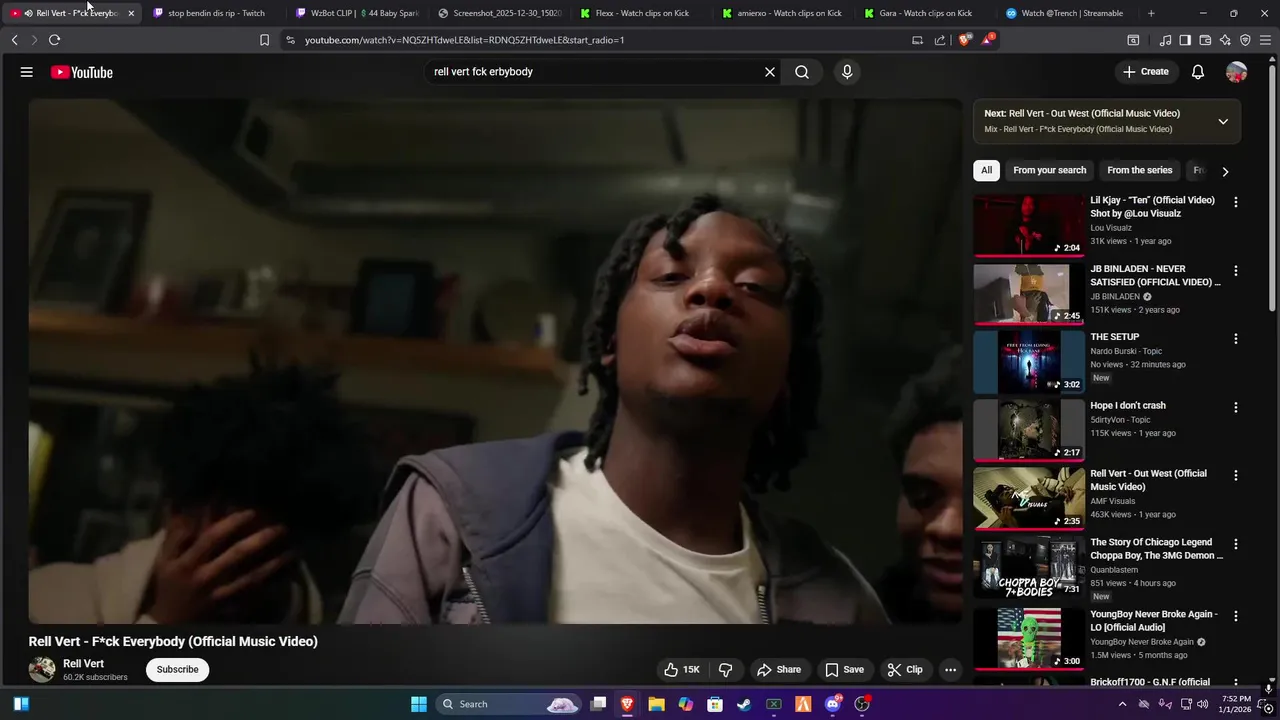Open Brave playlist music note icon
The width and height of the screenshot is (1280, 720).
tap(1165, 40)
